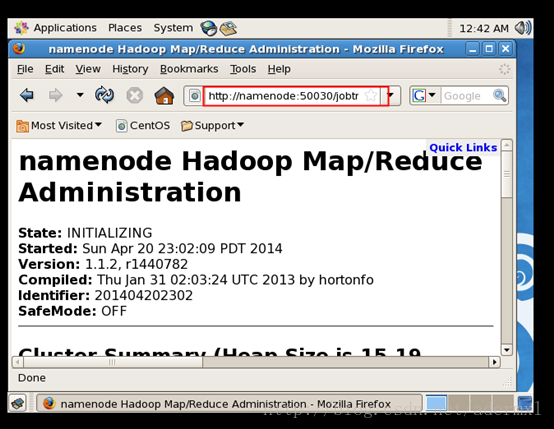This screenshot has height=429, width=554.
Task: Click the page heading namenode Hadoop Map/Reduce Administration
Action: (x=251, y=177)
